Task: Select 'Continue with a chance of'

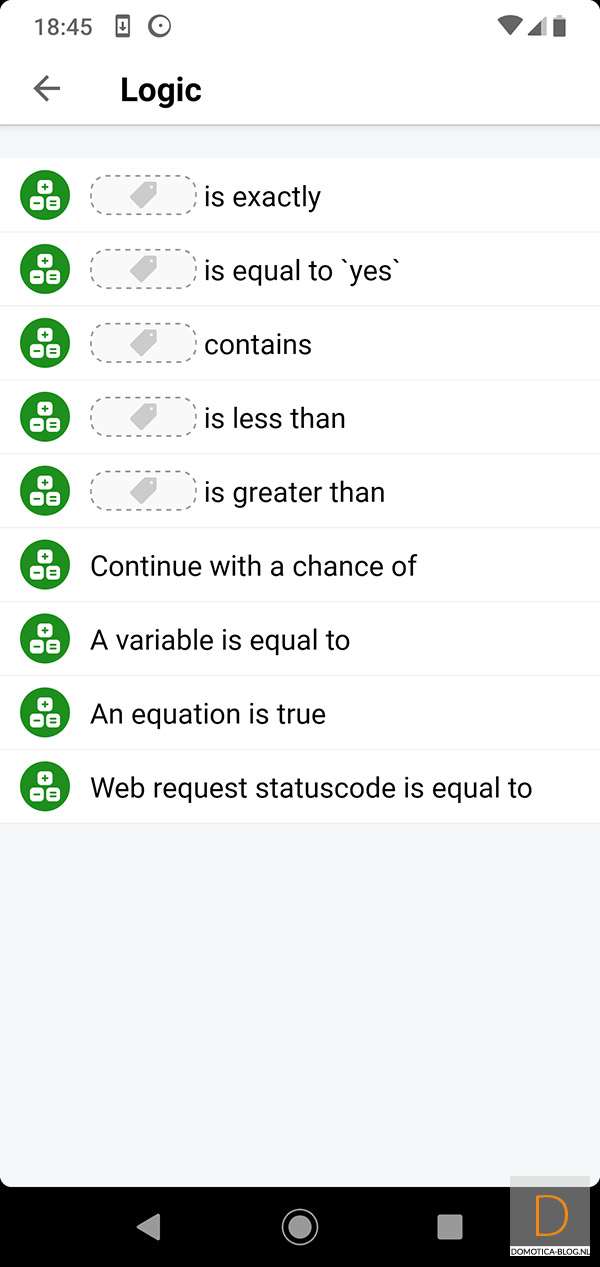Action: [x=253, y=566]
